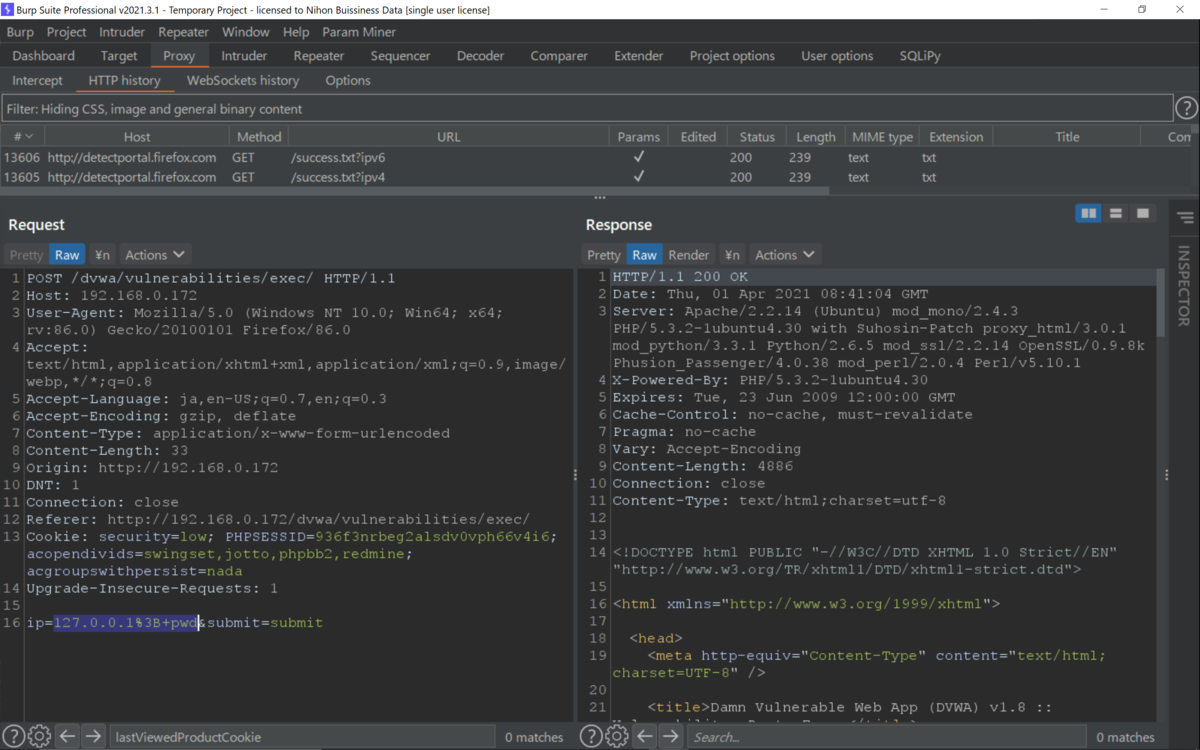1200x750 pixels.
Task: Open the Project menu
Action: pyautogui.click(x=67, y=32)
